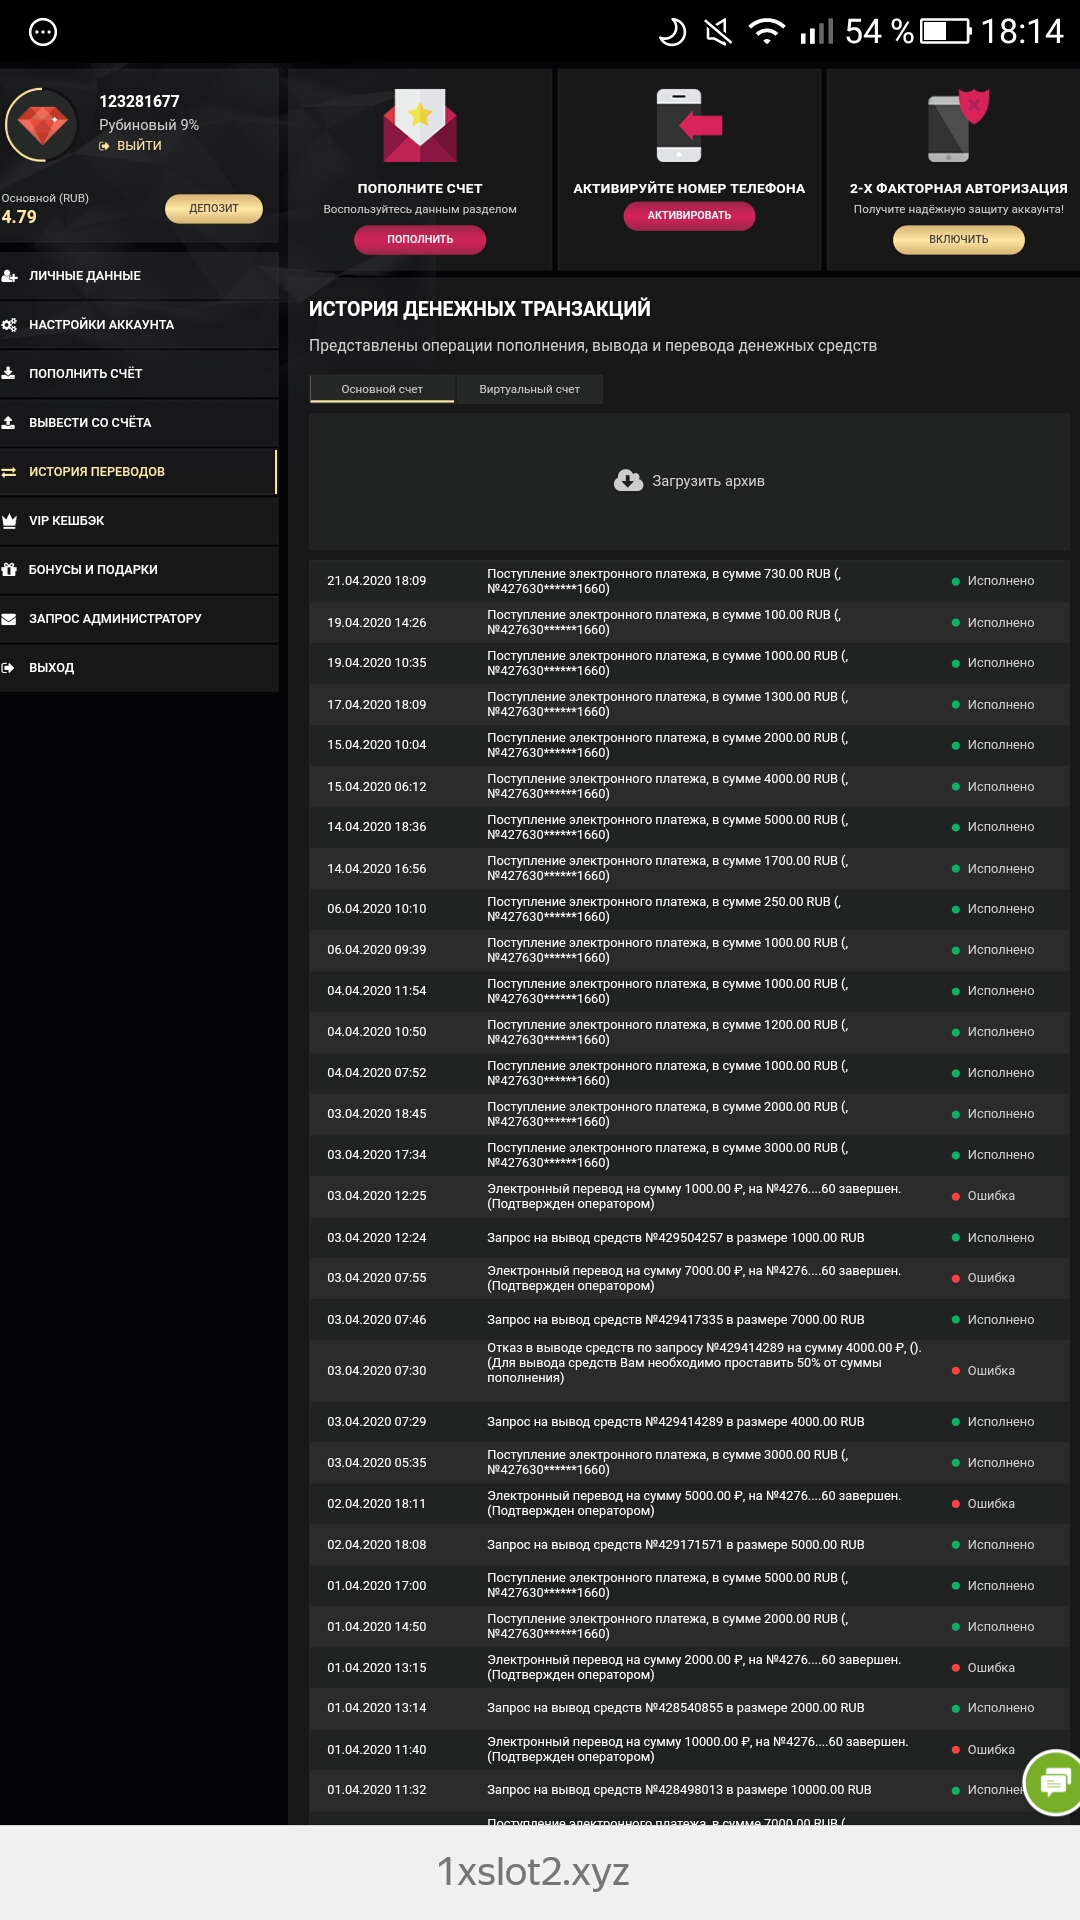Open the live chat support bubble
This screenshot has height=1920, width=1080.
pos(1054,1781)
